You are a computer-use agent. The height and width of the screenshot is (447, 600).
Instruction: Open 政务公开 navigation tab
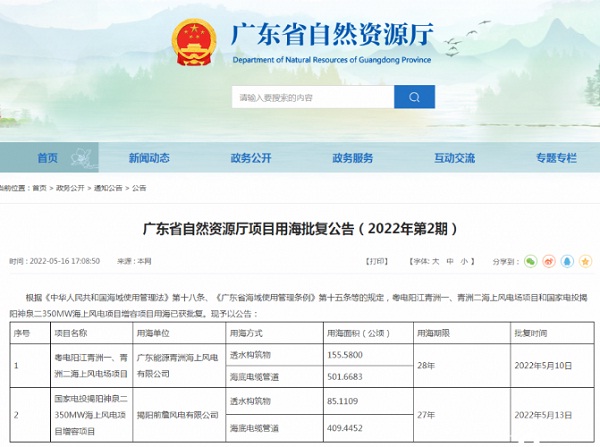click(251, 158)
